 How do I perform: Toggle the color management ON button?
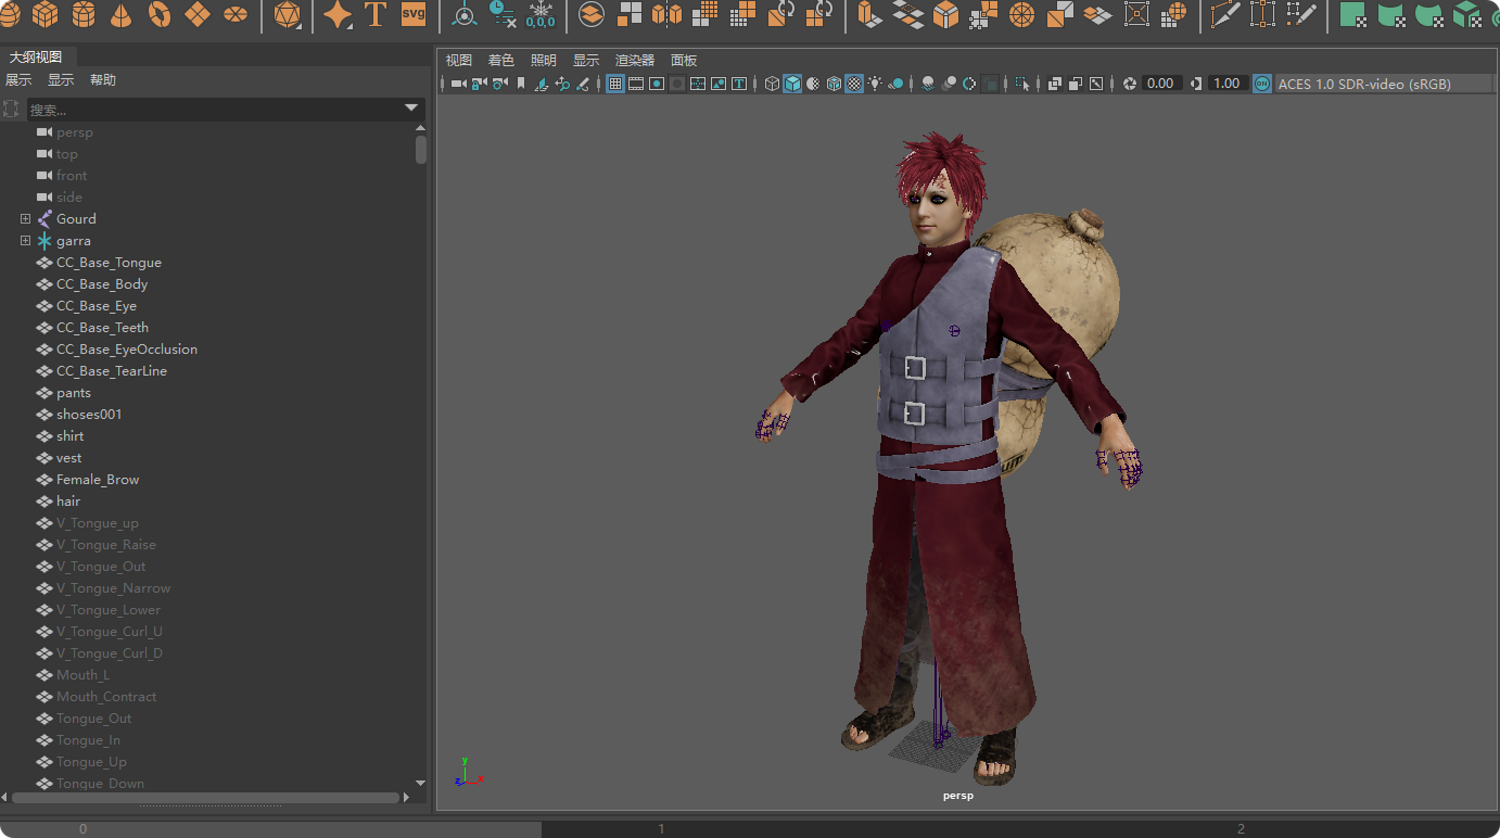click(1262, 84)
